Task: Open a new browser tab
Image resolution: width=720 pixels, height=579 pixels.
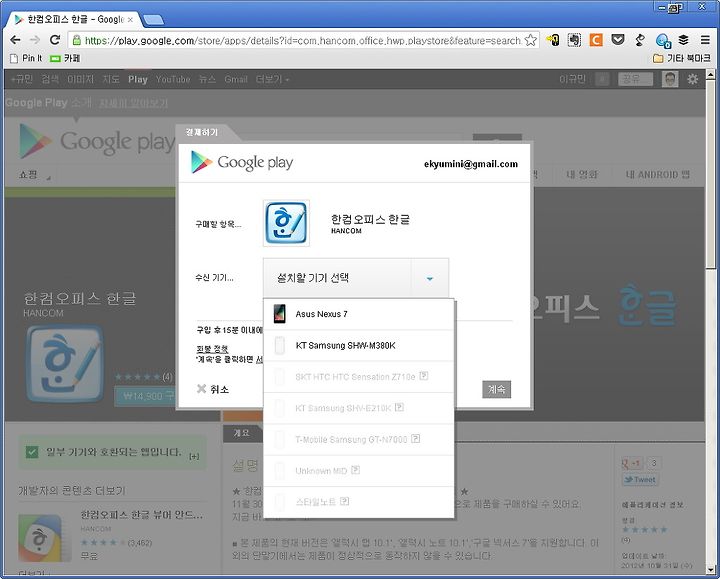Action: point(153,20)
